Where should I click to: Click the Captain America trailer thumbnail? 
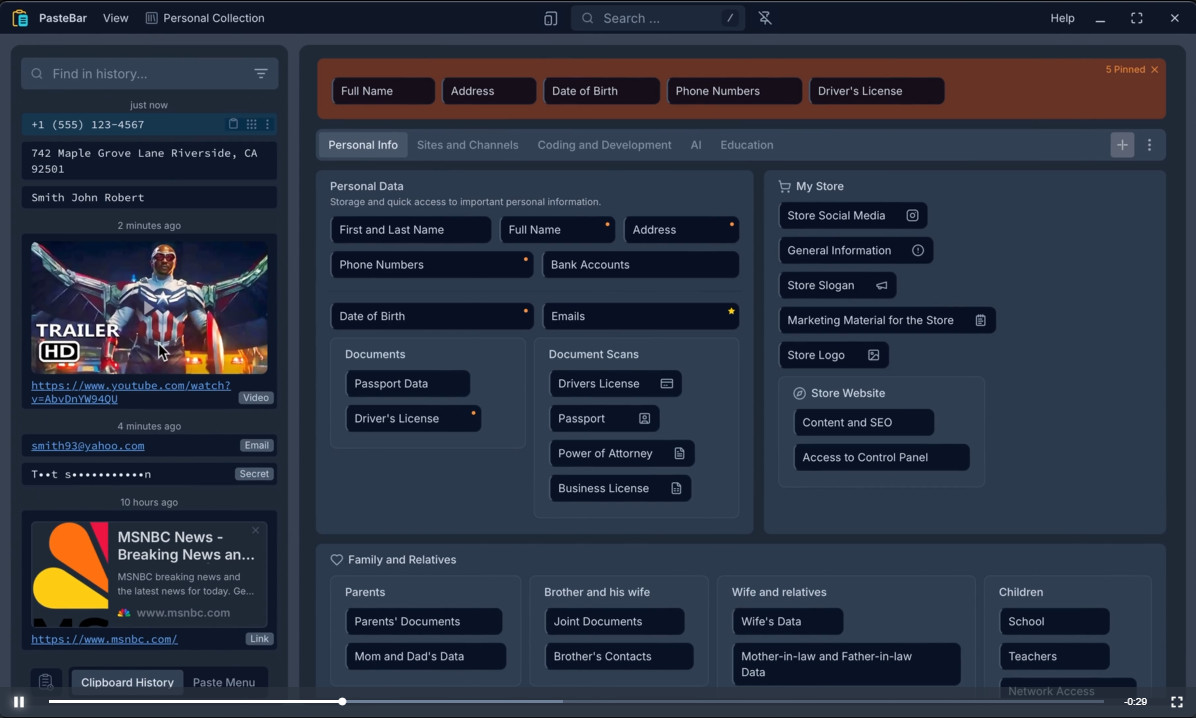(150, 307)
